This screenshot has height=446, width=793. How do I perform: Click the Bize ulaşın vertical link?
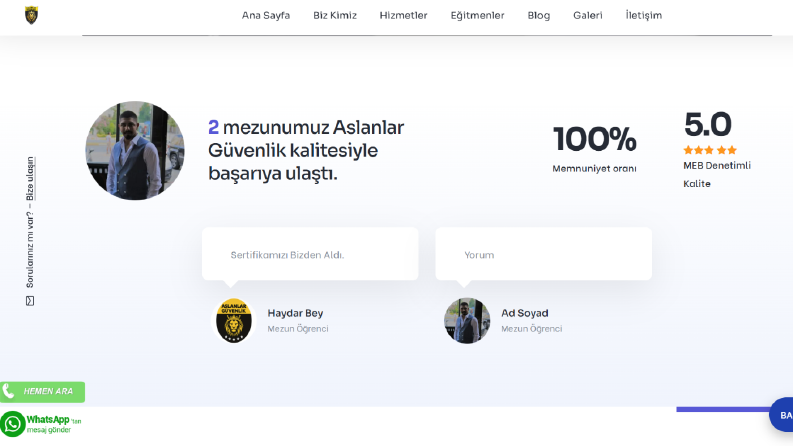coord(30,179)
